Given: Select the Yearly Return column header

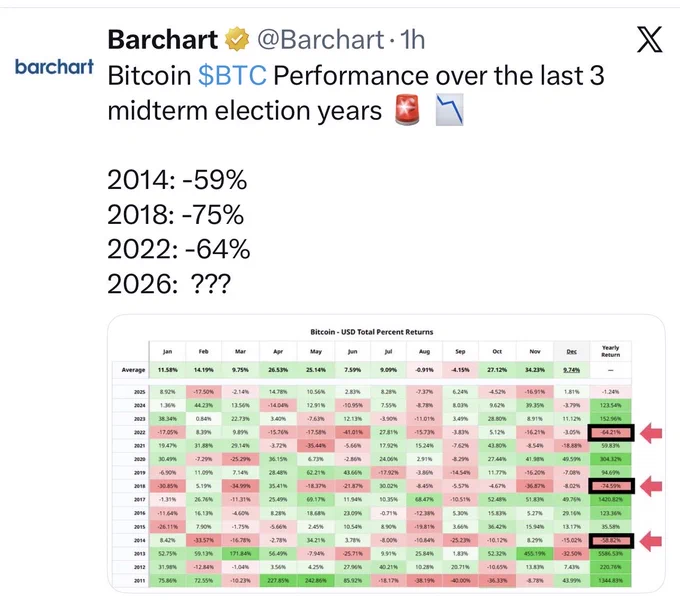Looking at the screenshot, I should pyautogui.click(x=611, y=351).
